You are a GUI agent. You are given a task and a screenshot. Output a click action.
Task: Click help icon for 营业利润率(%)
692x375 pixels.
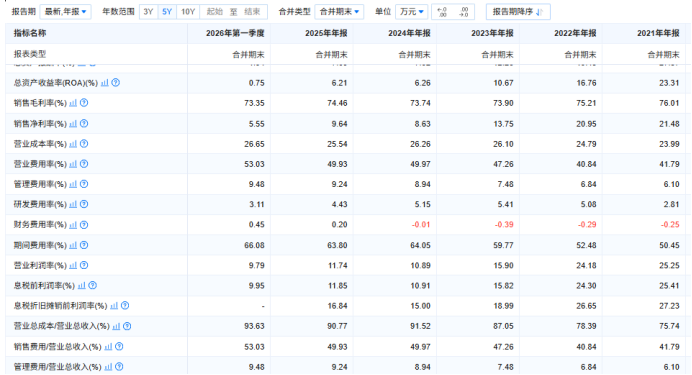coord(84,265)
